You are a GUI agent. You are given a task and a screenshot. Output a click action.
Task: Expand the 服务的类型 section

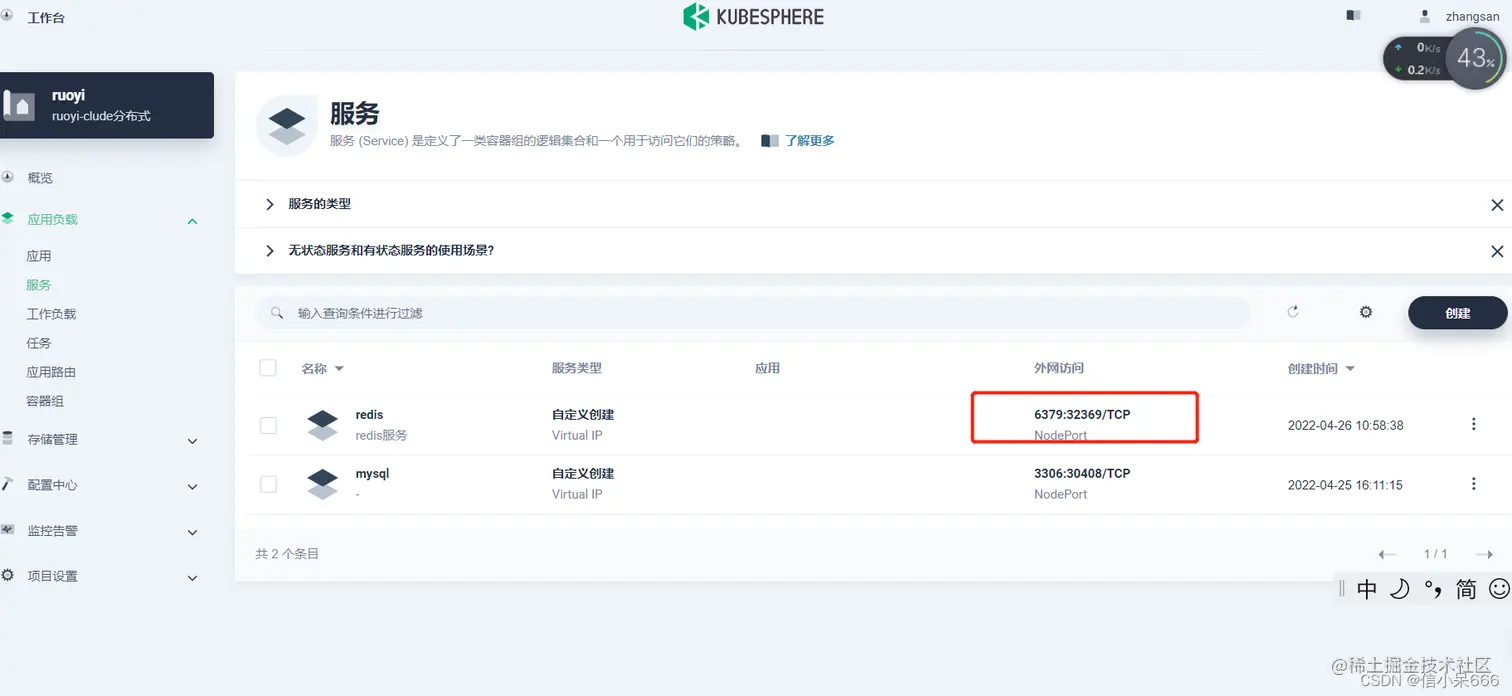pyautogui.click(x=269, y=204)
